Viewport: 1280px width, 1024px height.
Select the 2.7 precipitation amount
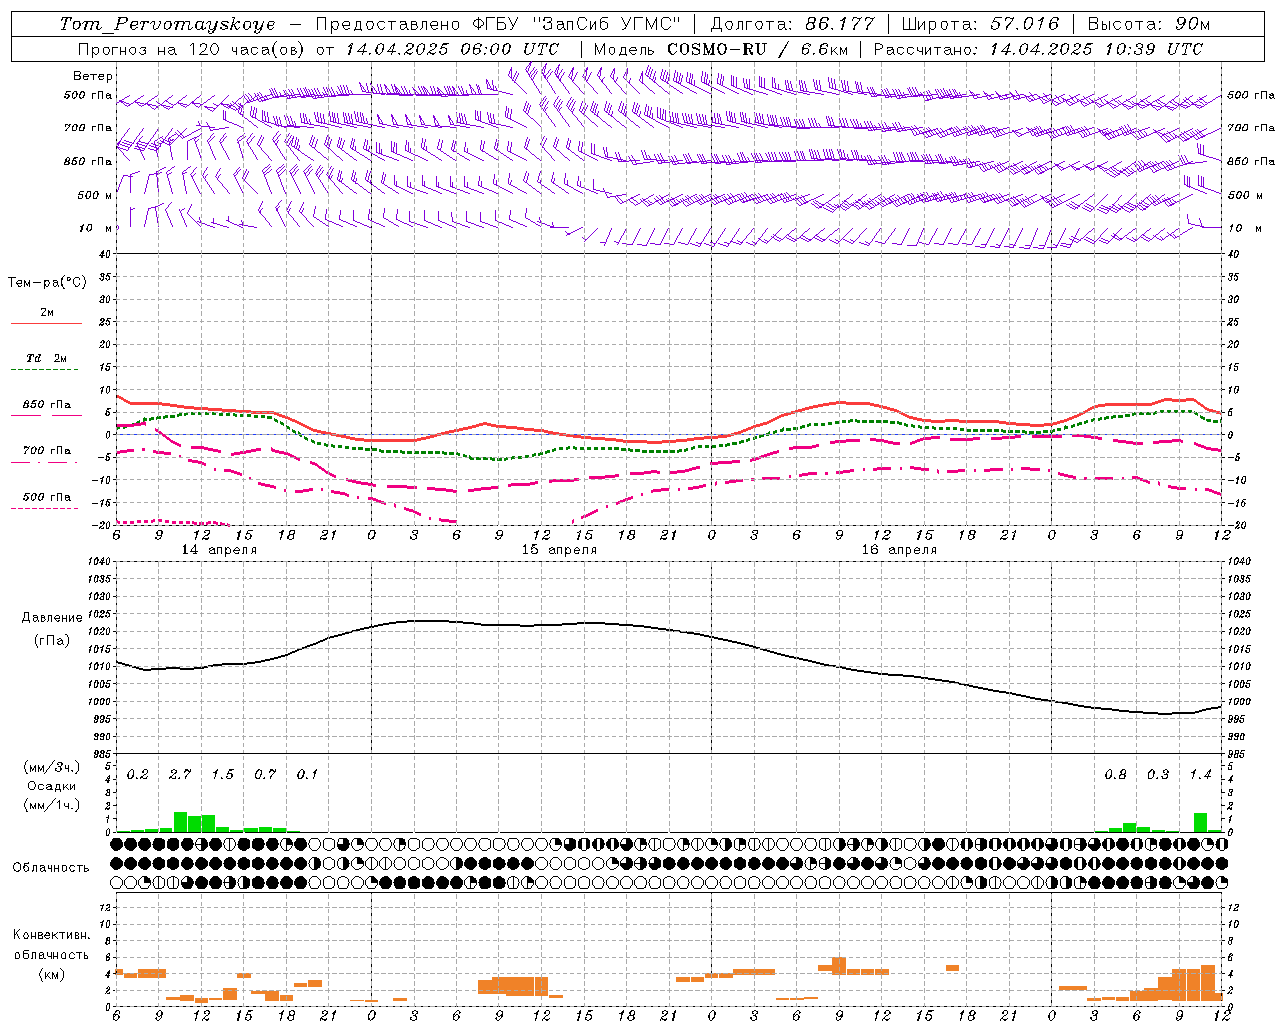[180, 775]
